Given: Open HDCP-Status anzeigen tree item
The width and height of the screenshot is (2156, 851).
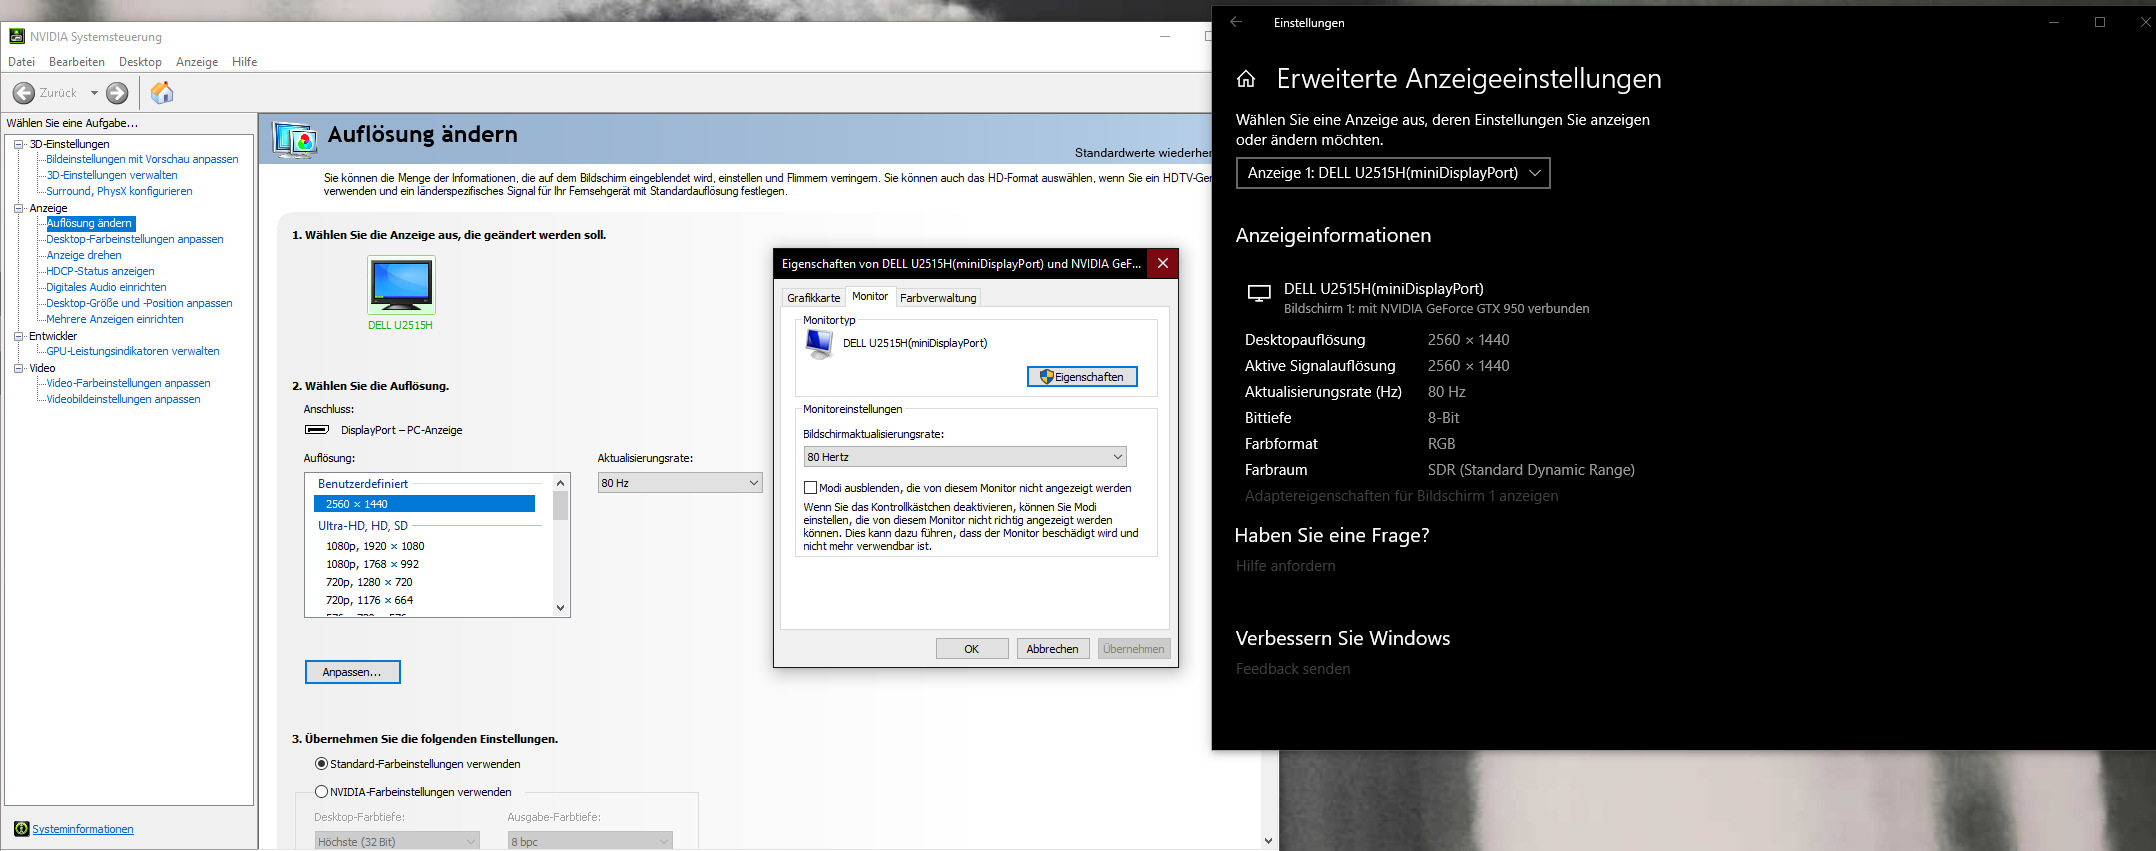Looking at the screenshot, I should click(x=100, y=271).
